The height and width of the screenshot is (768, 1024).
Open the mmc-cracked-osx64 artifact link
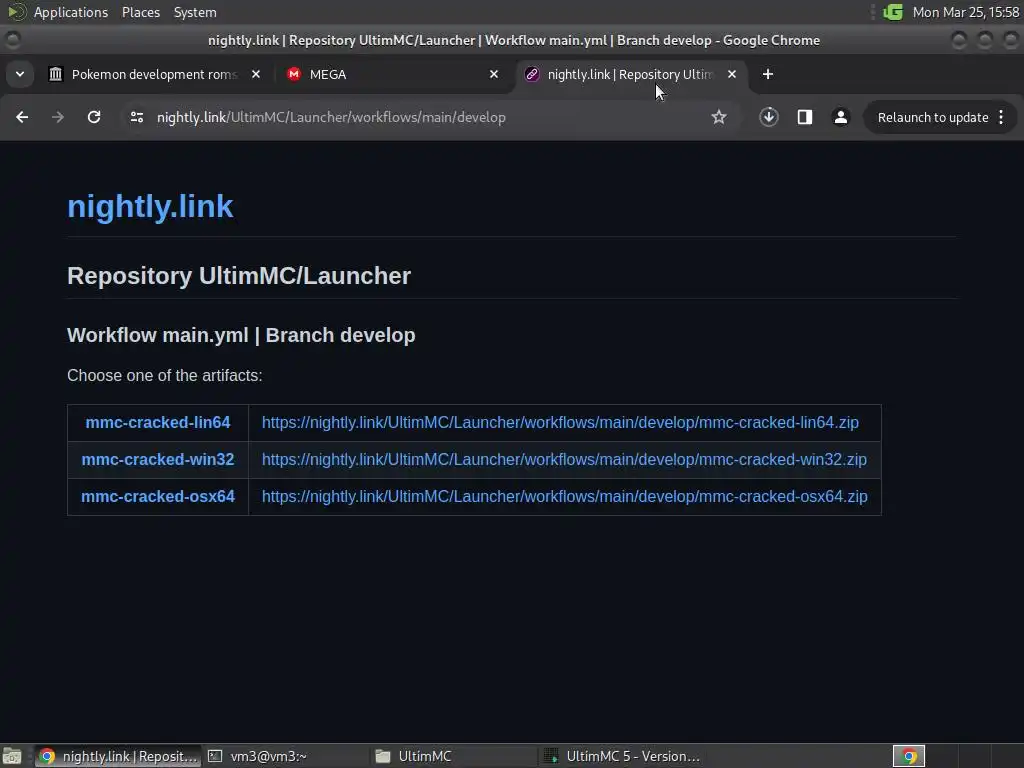coord(158,496)
